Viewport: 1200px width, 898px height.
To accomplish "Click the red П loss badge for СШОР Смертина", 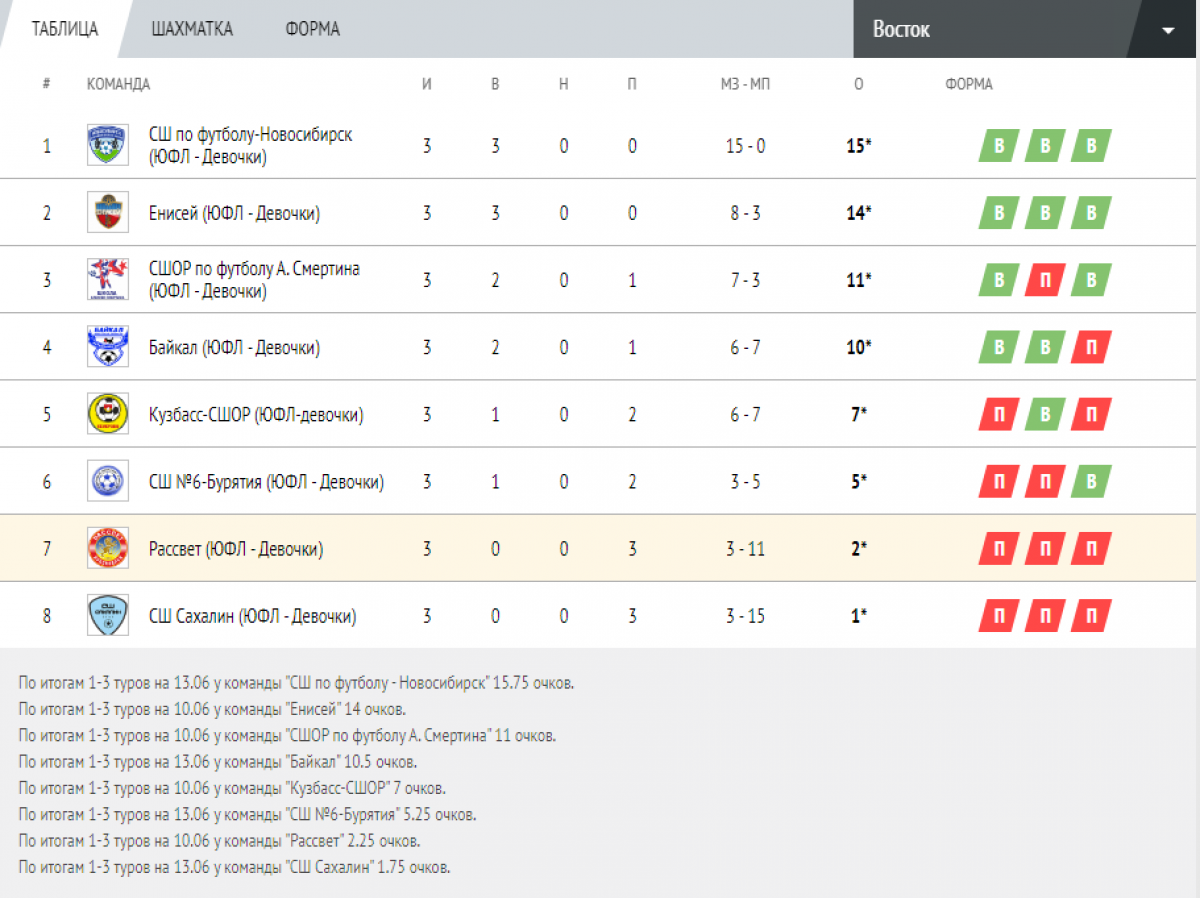I will 1045,280.
